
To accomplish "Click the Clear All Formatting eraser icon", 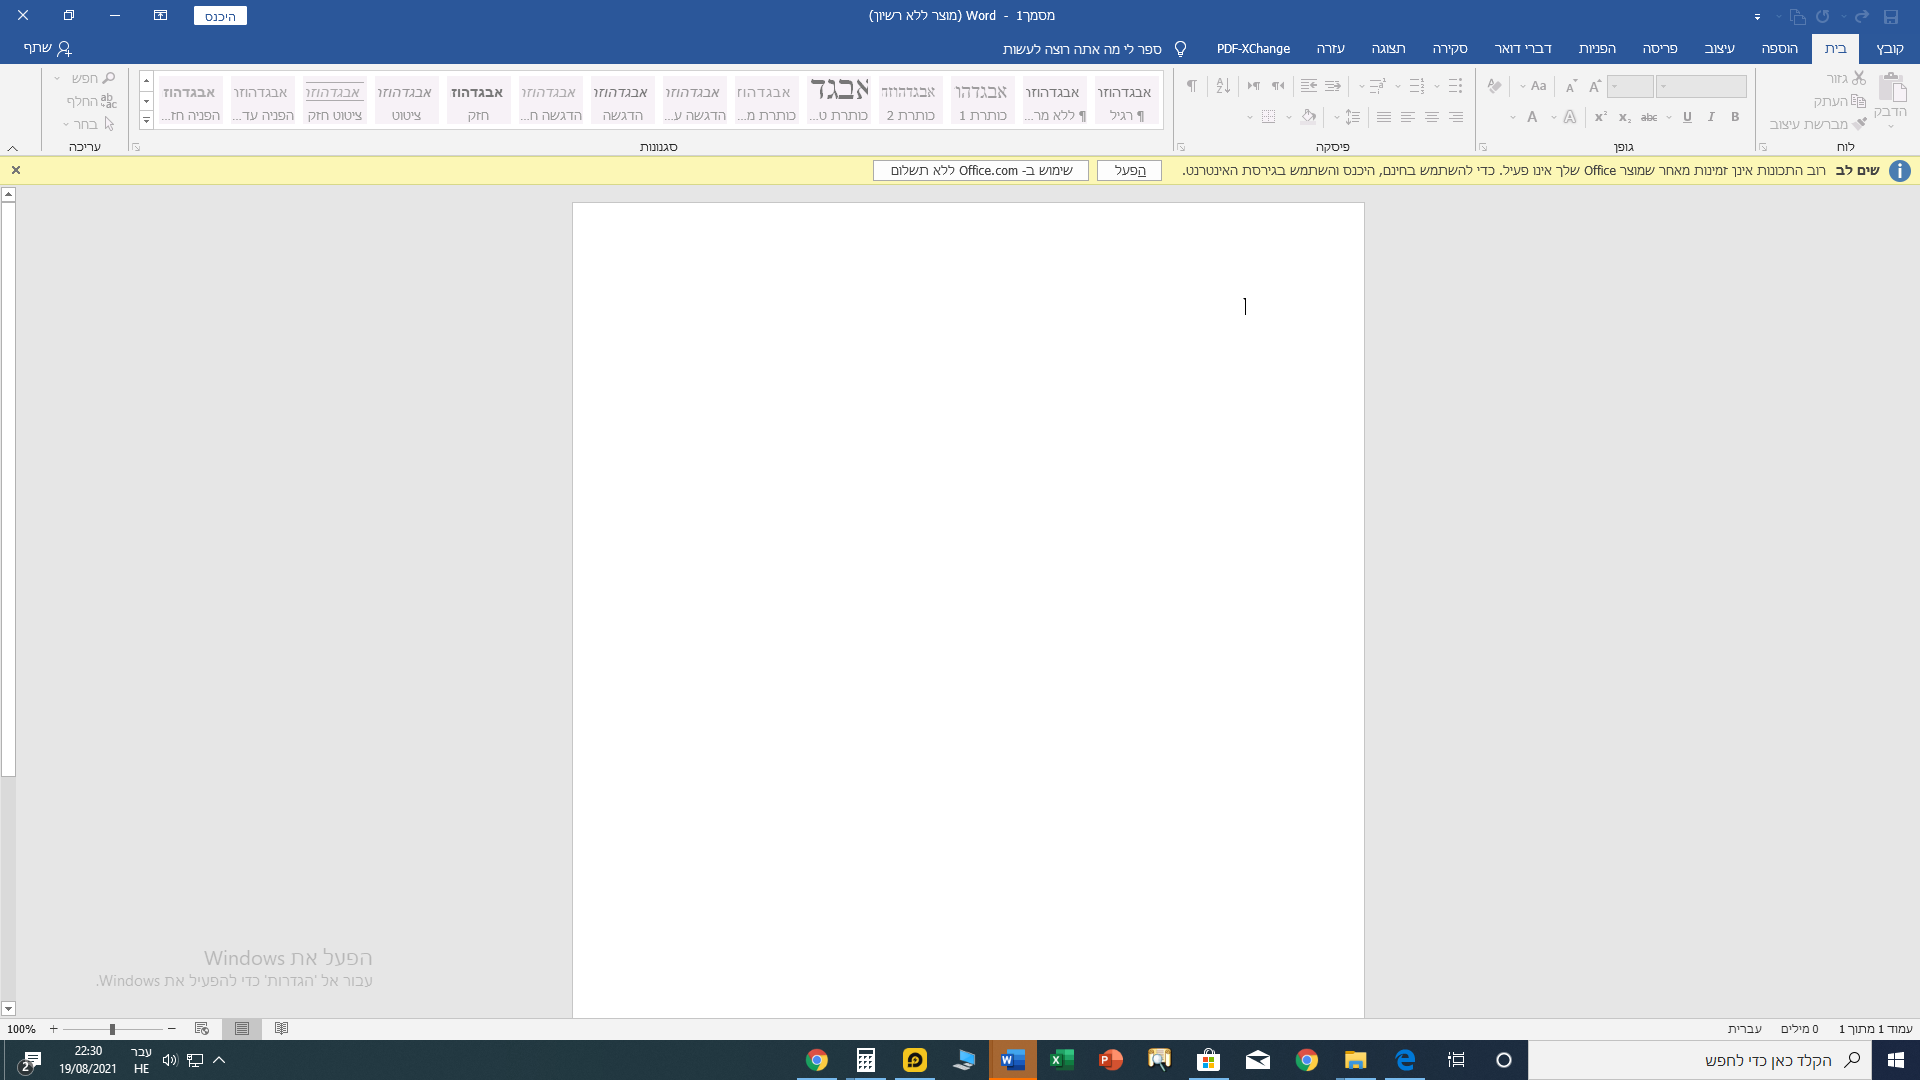I will (1494, 86).
